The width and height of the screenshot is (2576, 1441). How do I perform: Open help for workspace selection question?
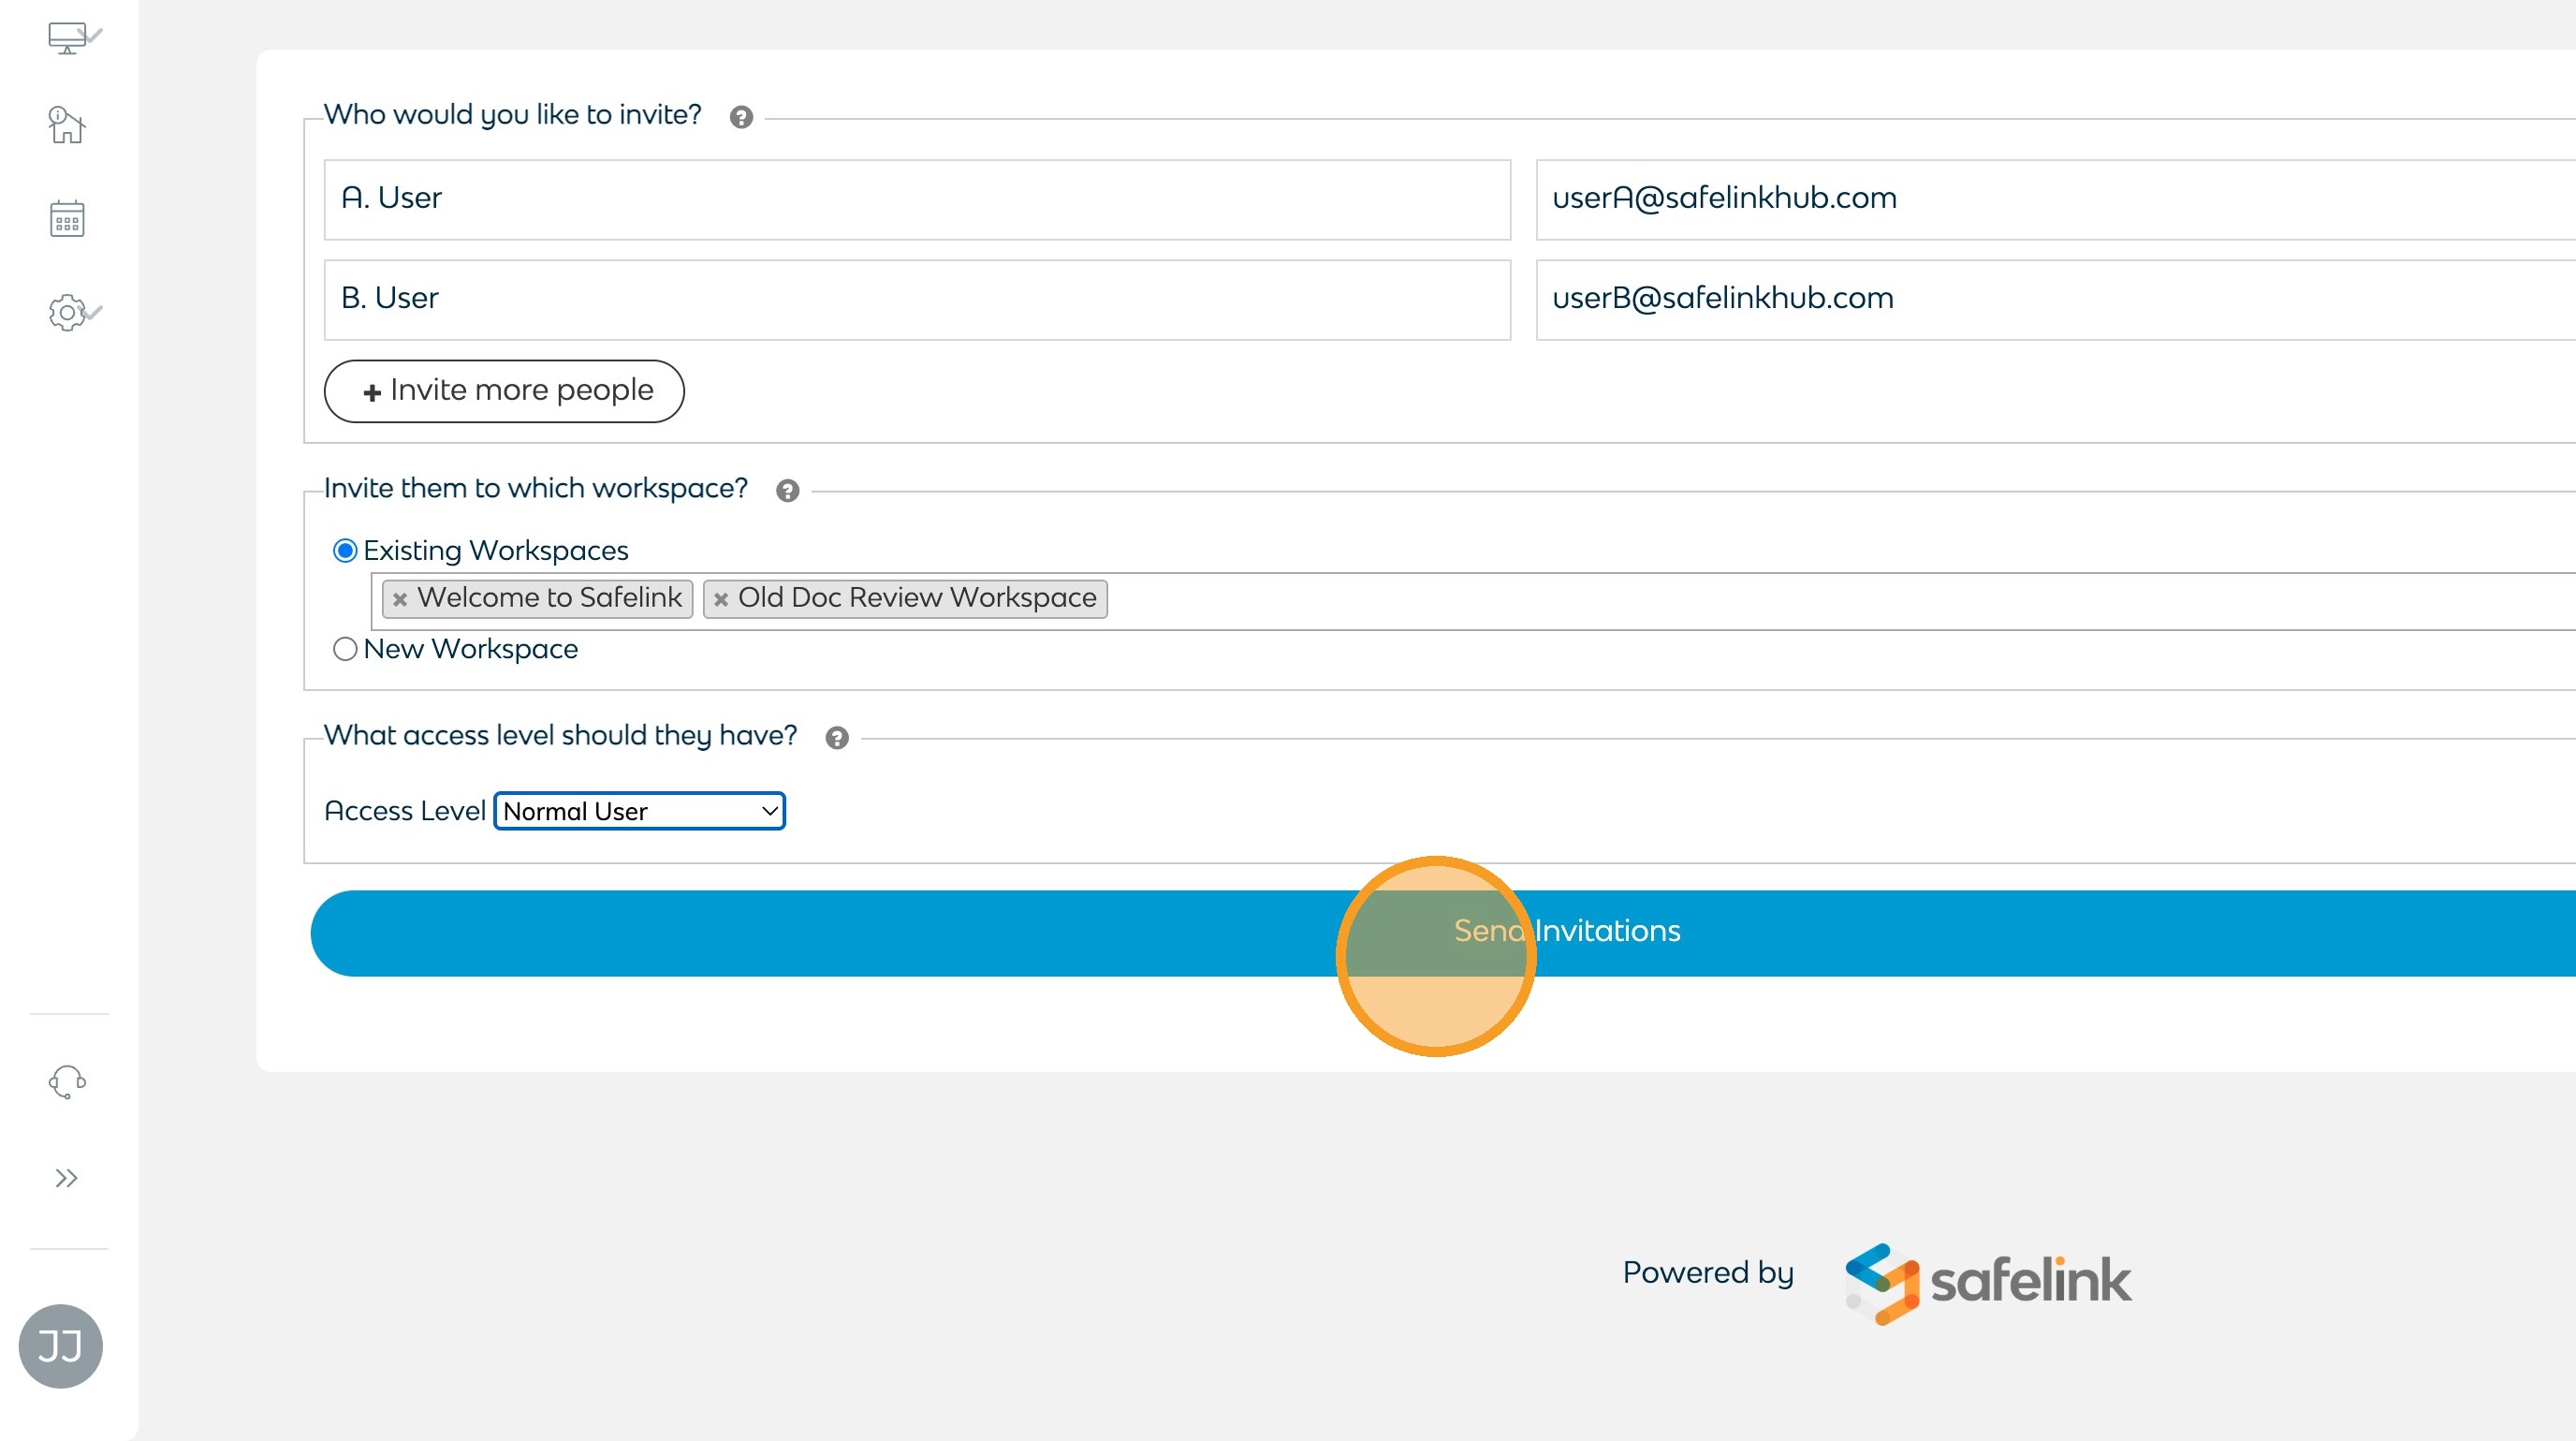788,491
